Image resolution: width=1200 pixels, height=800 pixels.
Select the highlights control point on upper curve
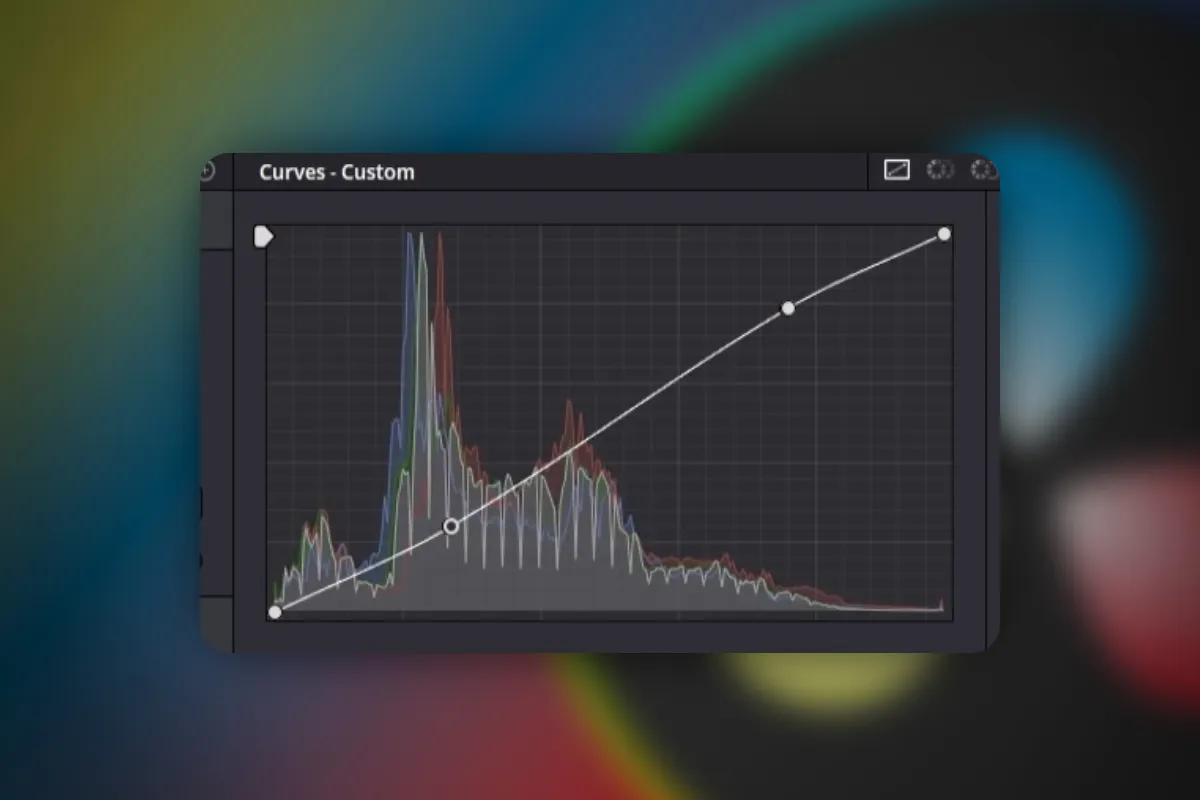point(788,308)
